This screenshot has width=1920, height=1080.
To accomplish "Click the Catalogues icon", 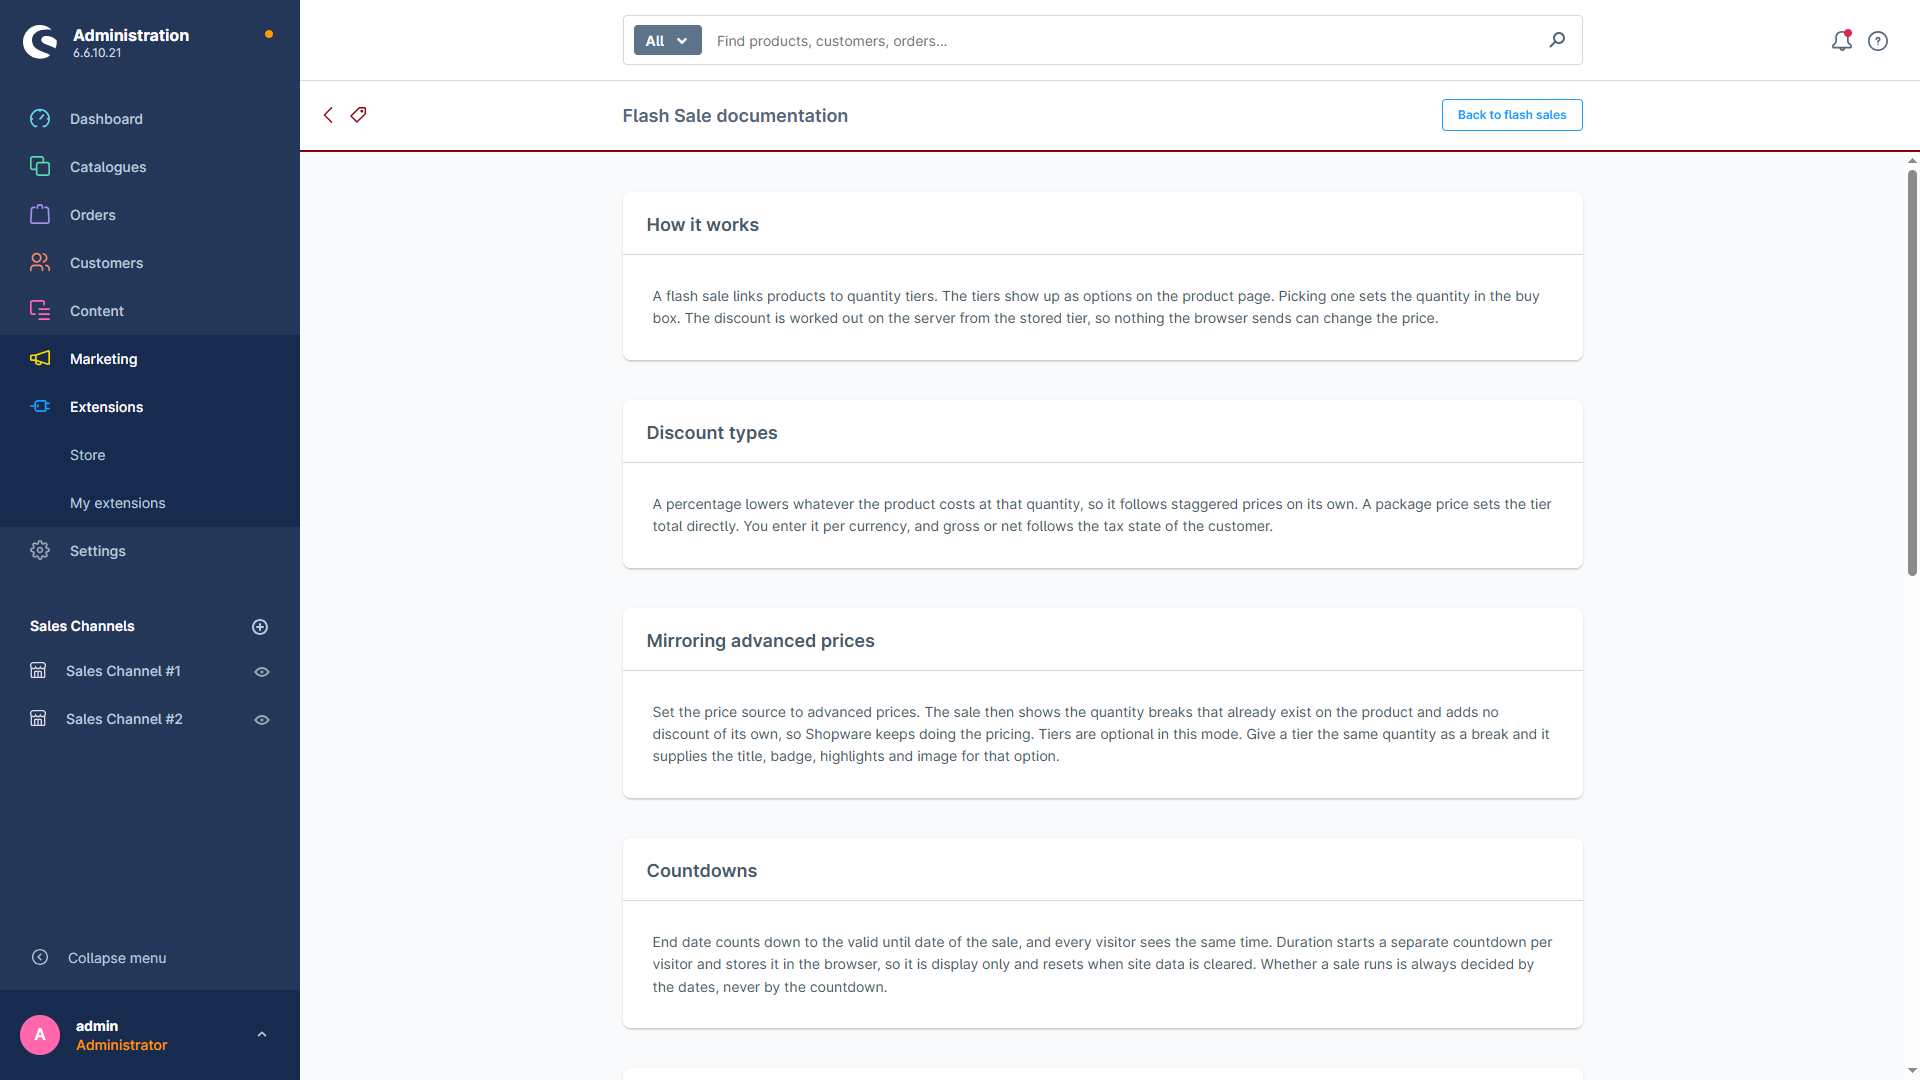I will point(40,167).
